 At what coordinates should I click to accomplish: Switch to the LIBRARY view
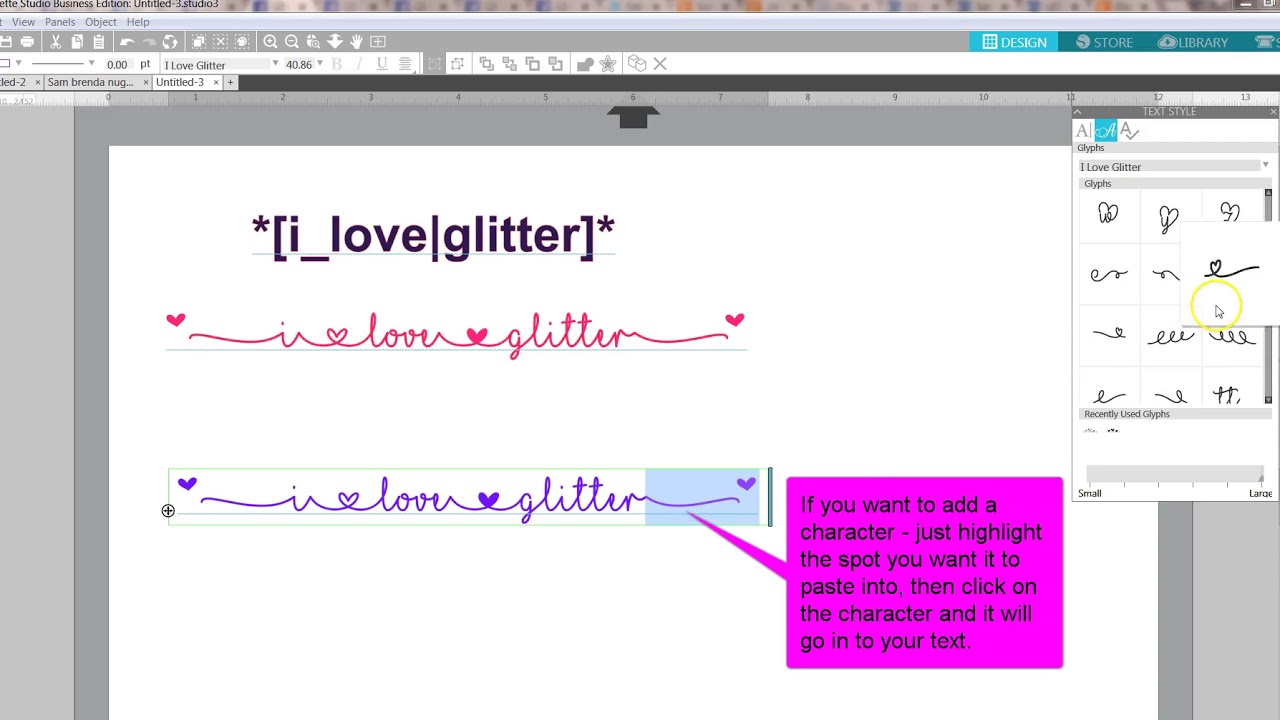coord(1193,42)
